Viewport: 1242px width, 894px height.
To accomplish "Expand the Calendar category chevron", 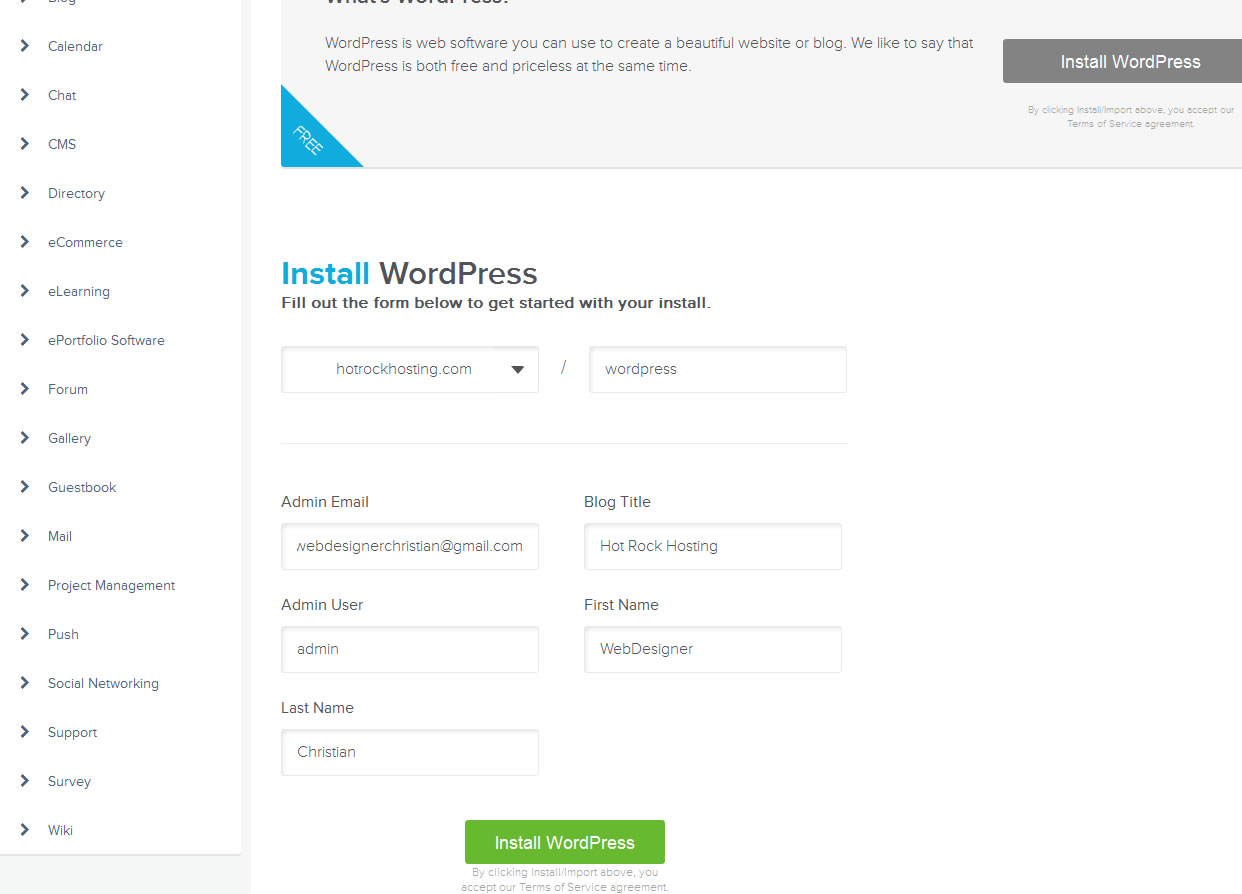I will (24, 46).
